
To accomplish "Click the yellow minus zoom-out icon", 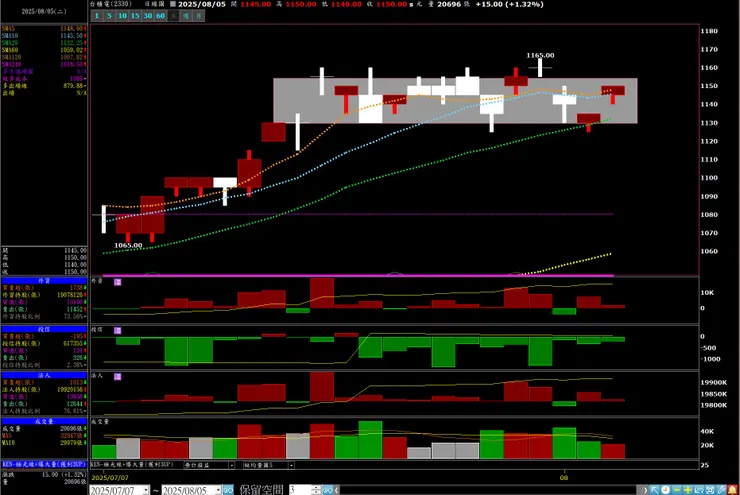I will click(x=677, y=490).
